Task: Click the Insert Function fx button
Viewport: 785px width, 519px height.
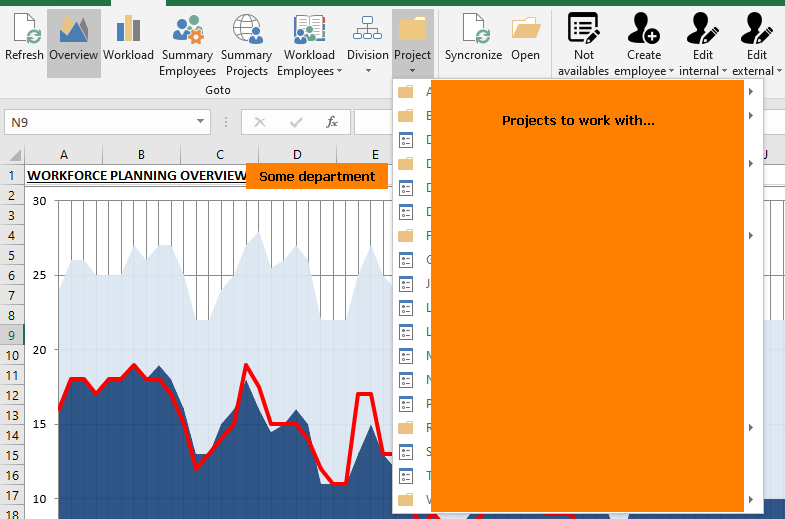Action: (x=332, y=122)
